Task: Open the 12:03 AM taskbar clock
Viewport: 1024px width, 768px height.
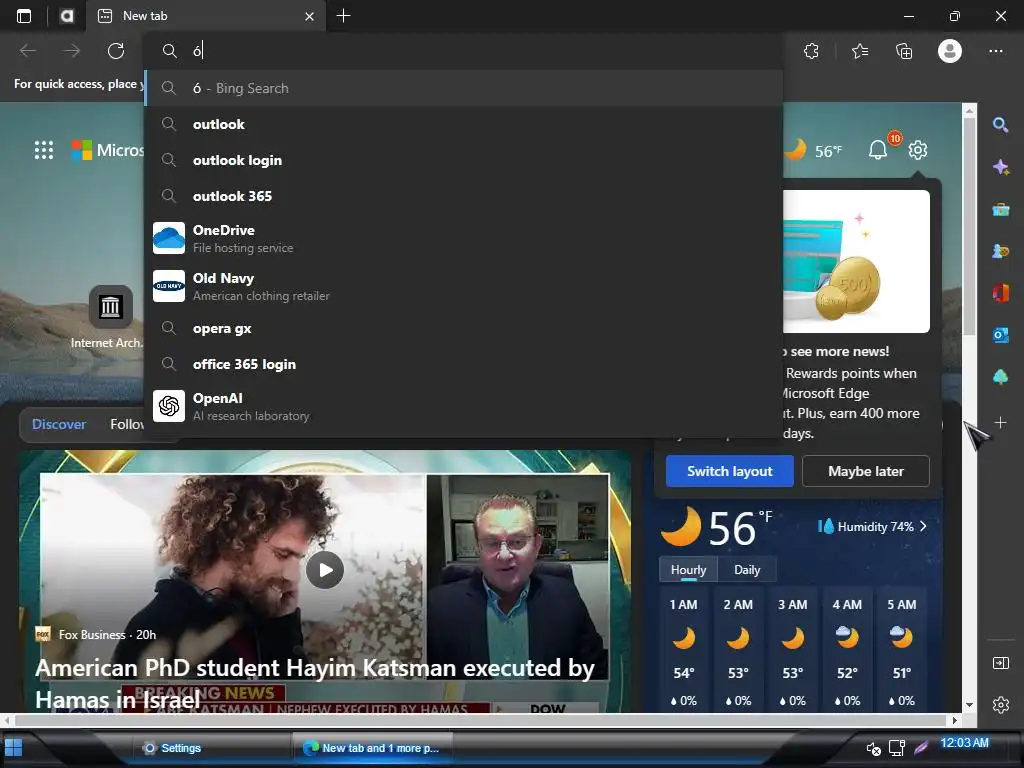Action: click(x=964, y=743)
